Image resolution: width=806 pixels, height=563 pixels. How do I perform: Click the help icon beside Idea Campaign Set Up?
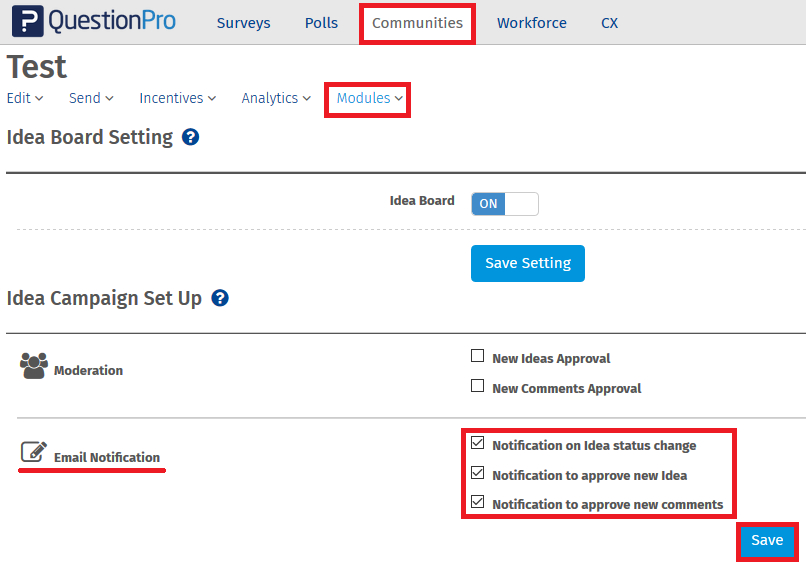point(220,298)
